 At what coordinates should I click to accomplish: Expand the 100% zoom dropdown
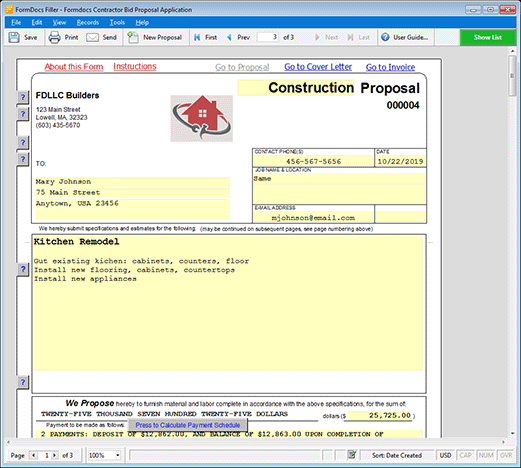point(117,455)
